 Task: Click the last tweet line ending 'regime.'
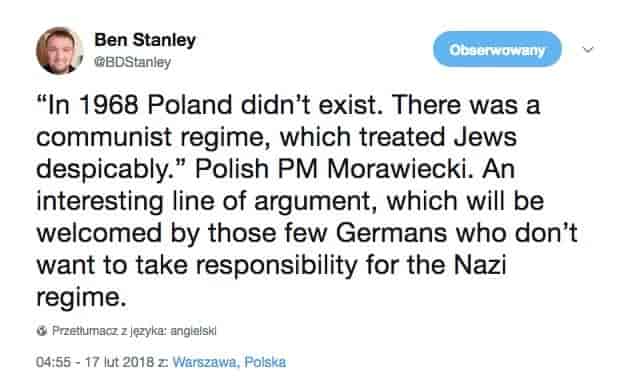coord(82,297)
